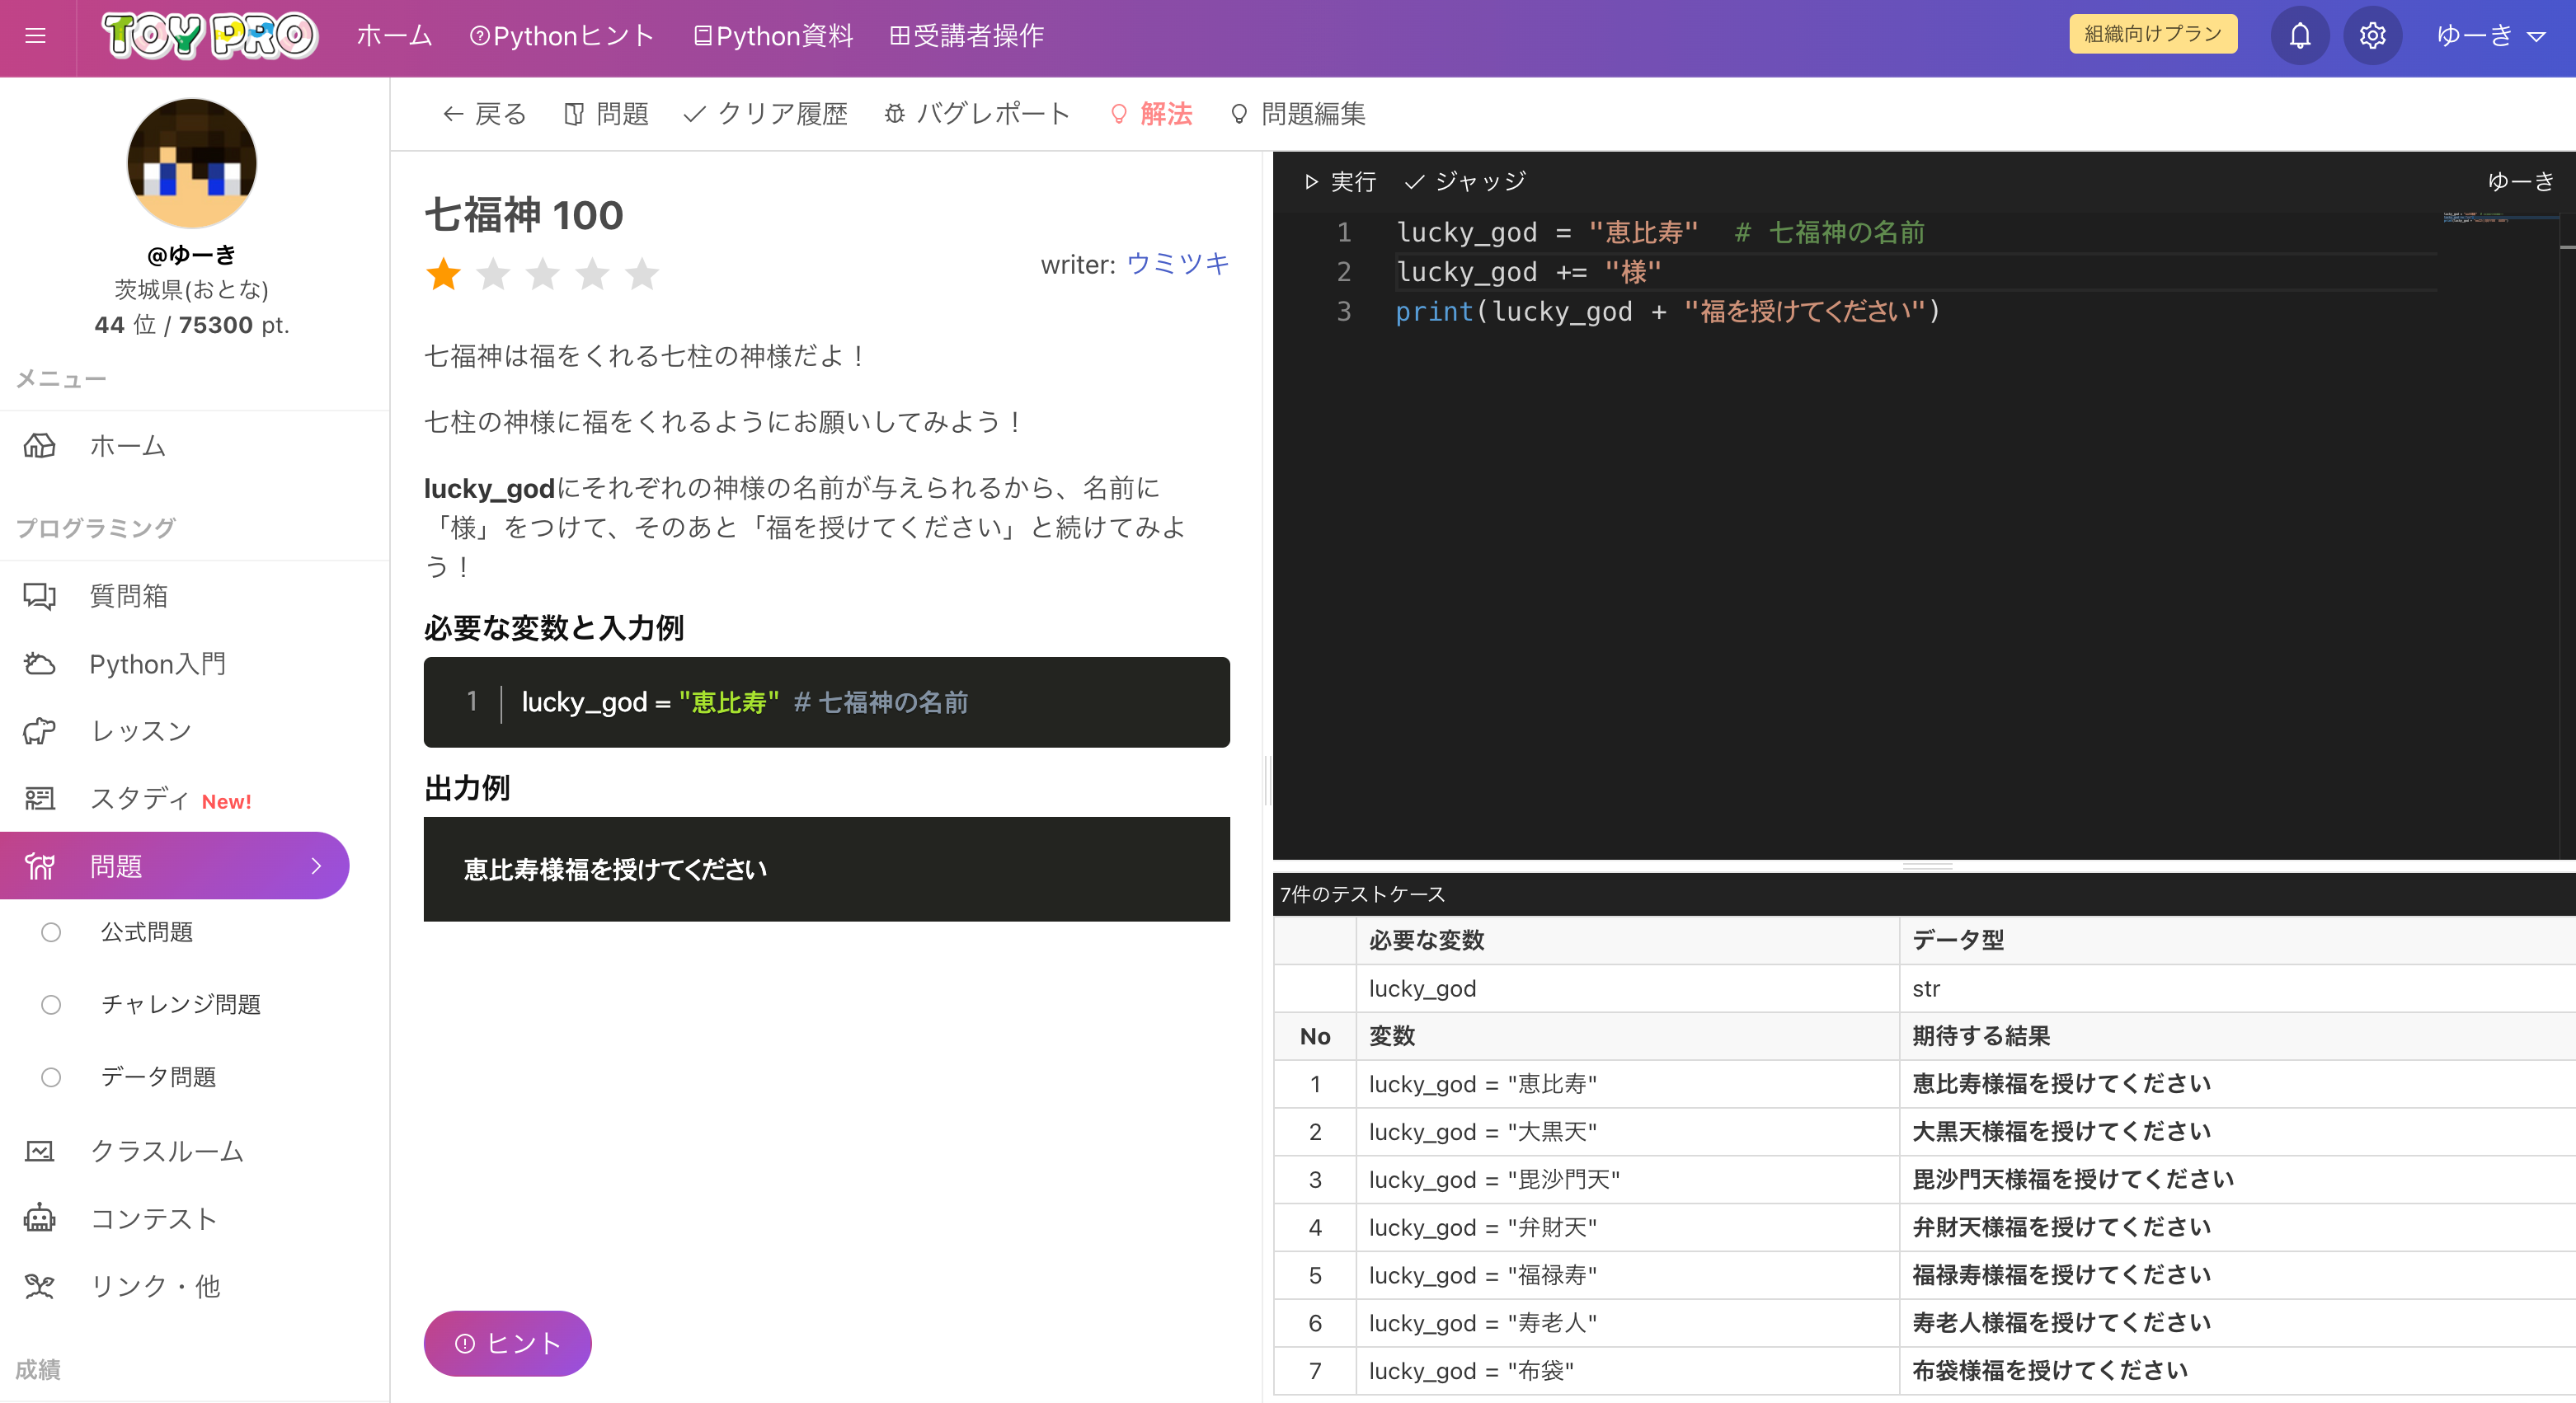
Task: Switch to the クリア履歴 tab
Action: click(x=765, y=114)
